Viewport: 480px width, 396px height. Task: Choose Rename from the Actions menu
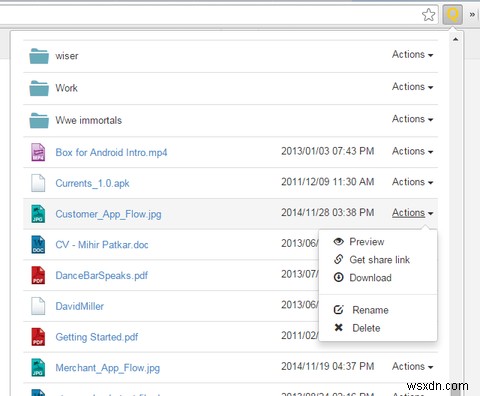378,310
